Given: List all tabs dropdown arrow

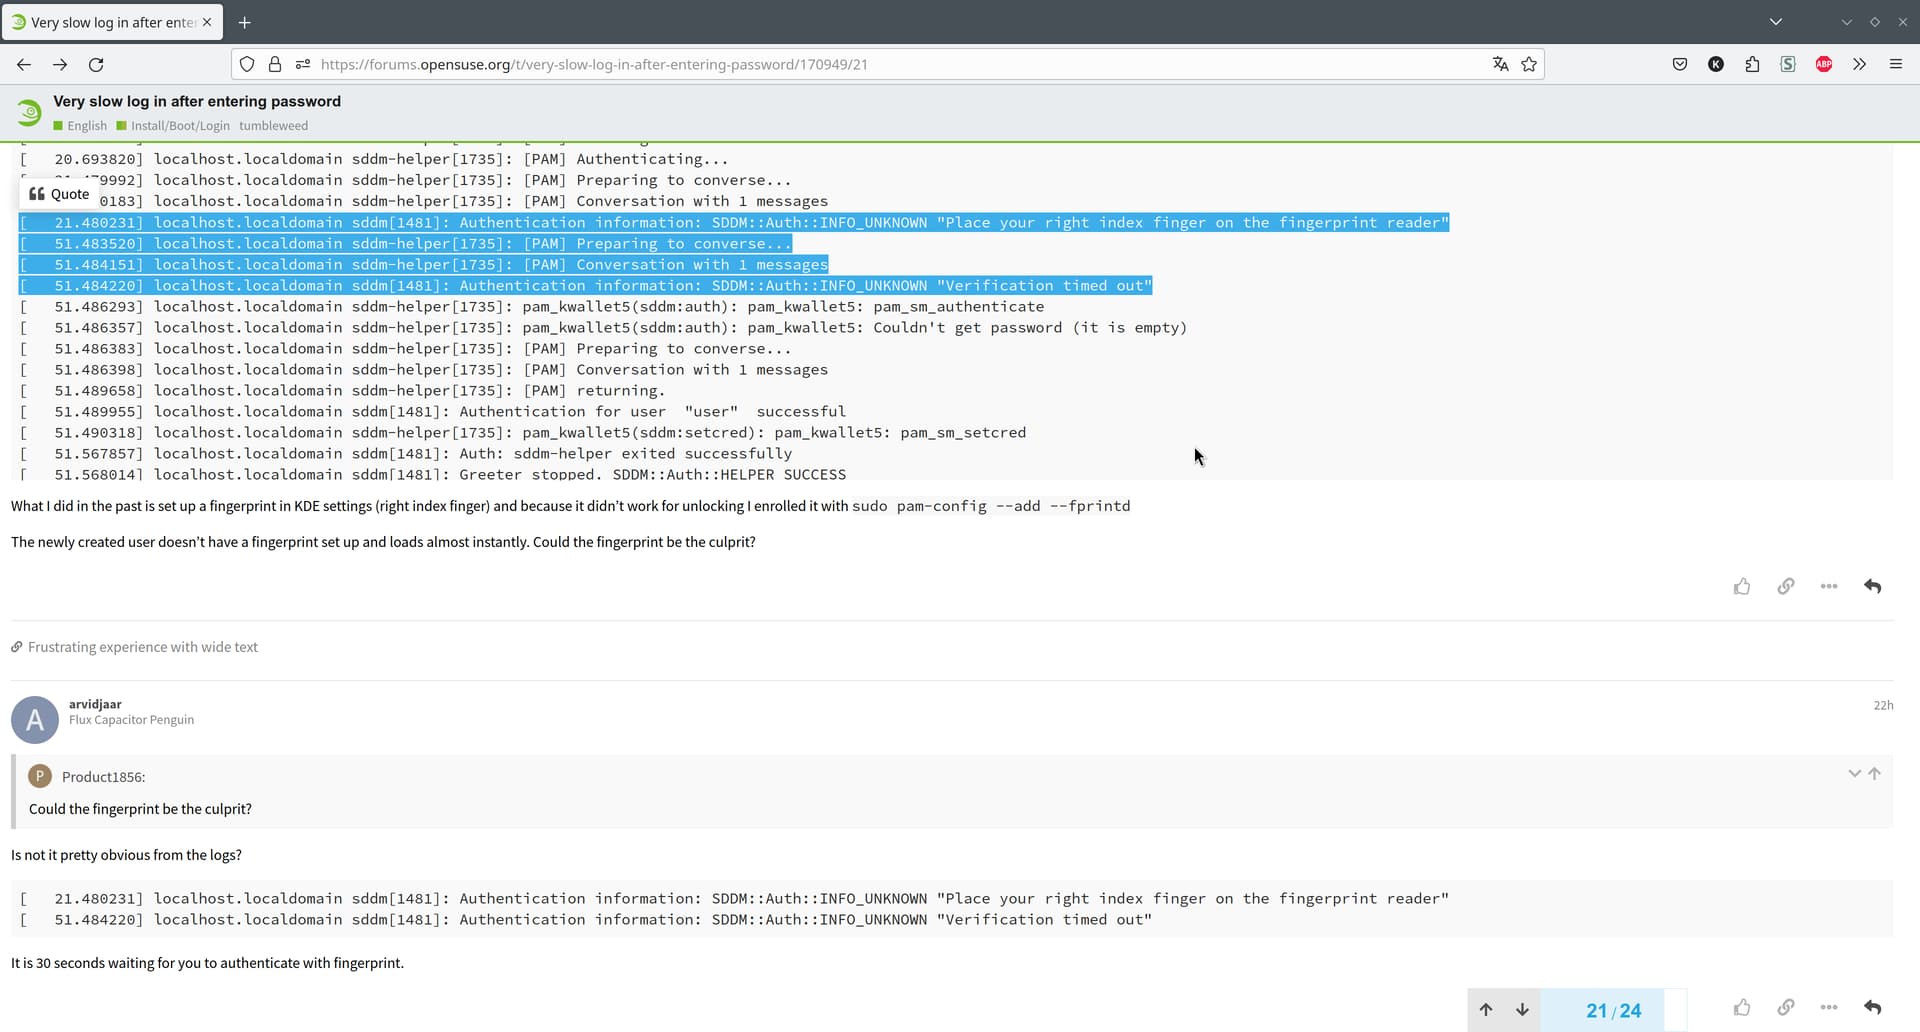Looking at the screenshot, I should coord(1776,21).
